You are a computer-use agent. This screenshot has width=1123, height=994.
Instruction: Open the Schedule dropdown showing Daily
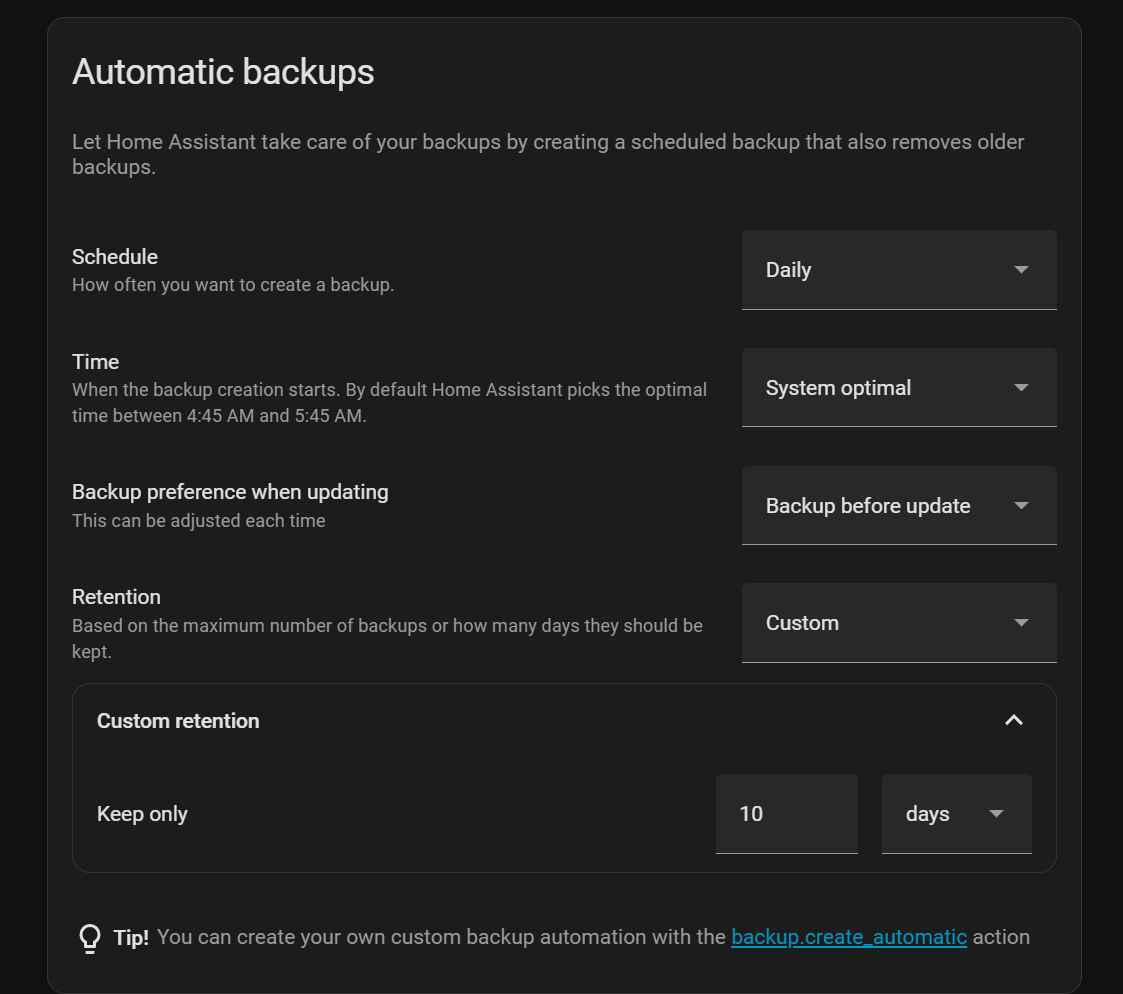click(880, 270)
